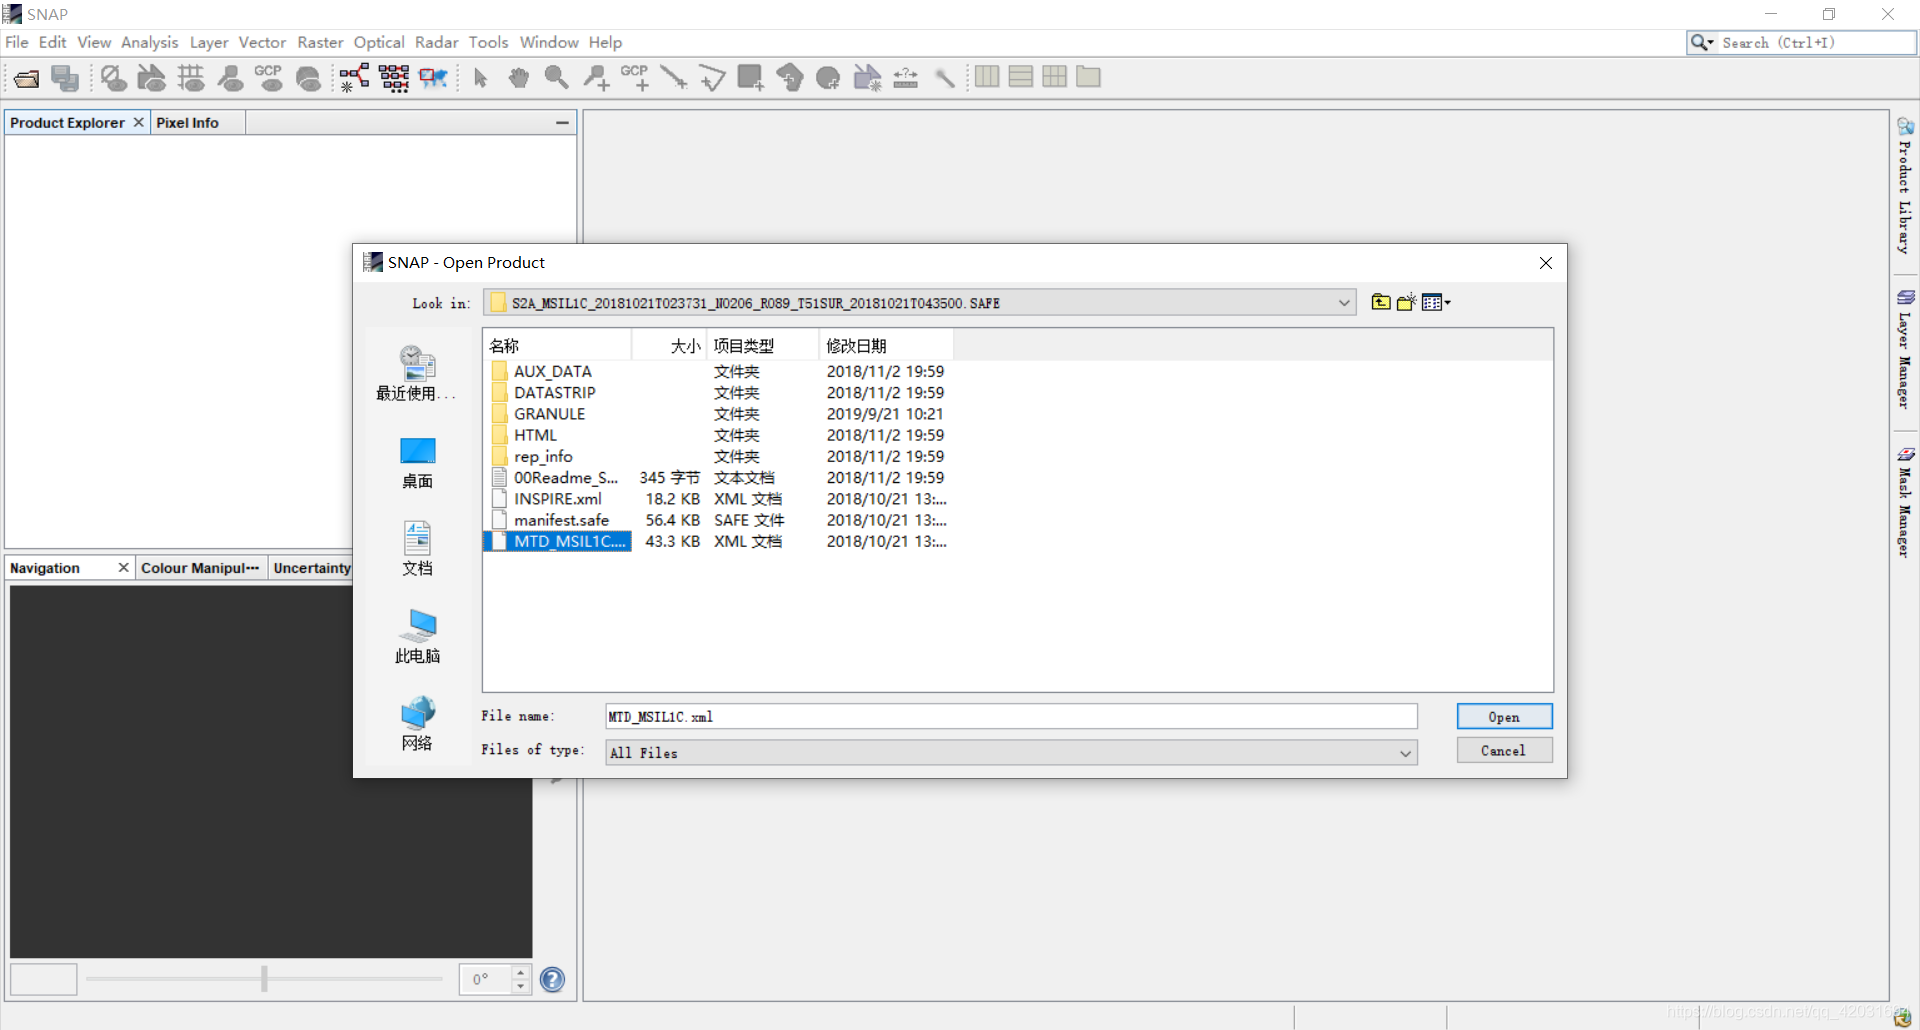Sort by 修改日期 column header
The height and width of the screenshot is (1030, 1920).
coord(886,346)
